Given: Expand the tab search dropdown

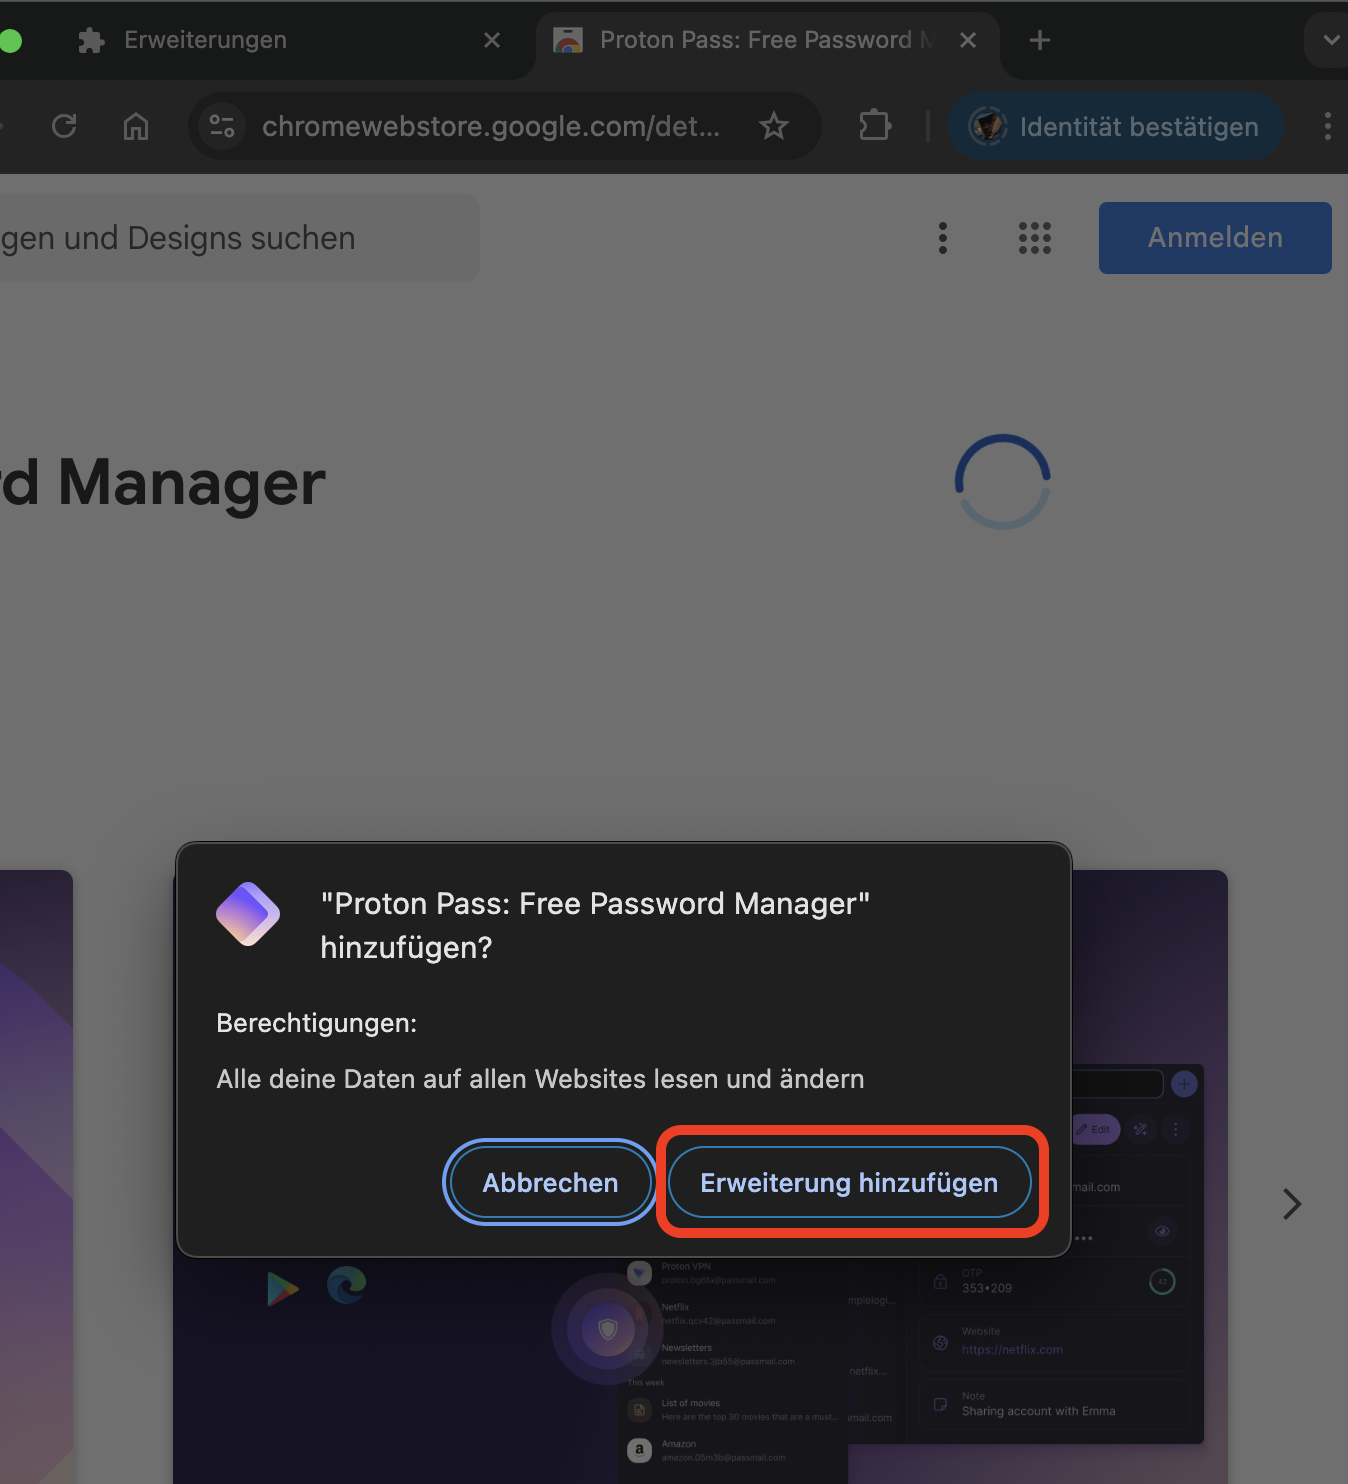Looking at the screenshot, I should pos(1329,40).
